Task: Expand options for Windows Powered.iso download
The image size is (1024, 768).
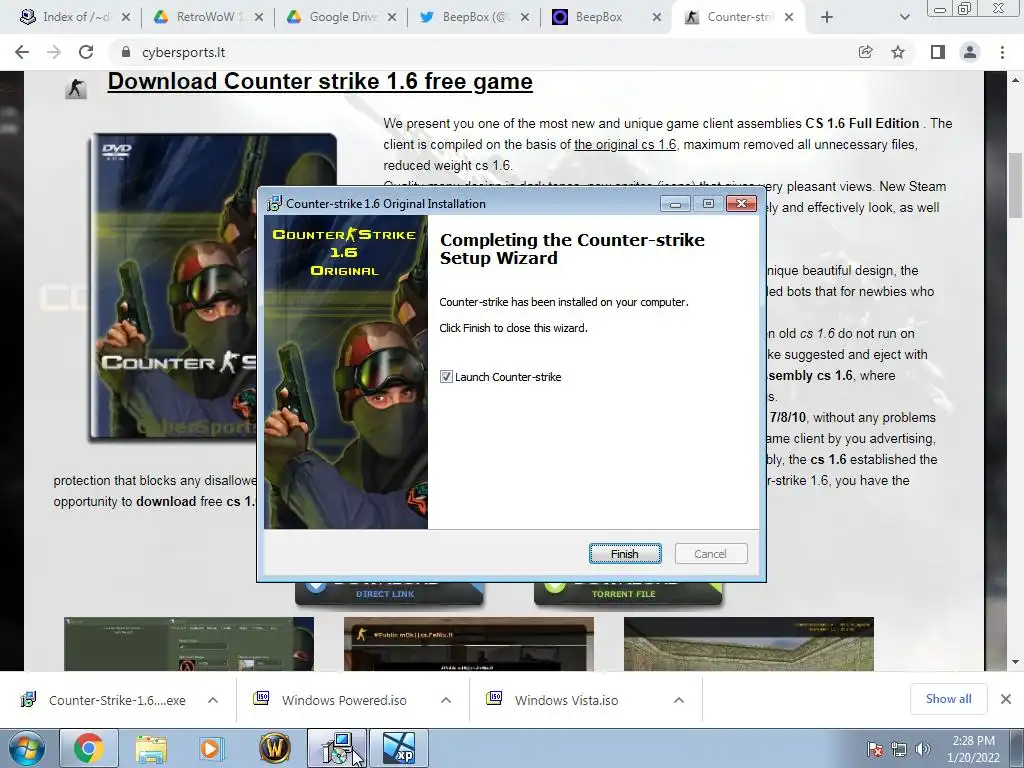Action: [446, 700]
